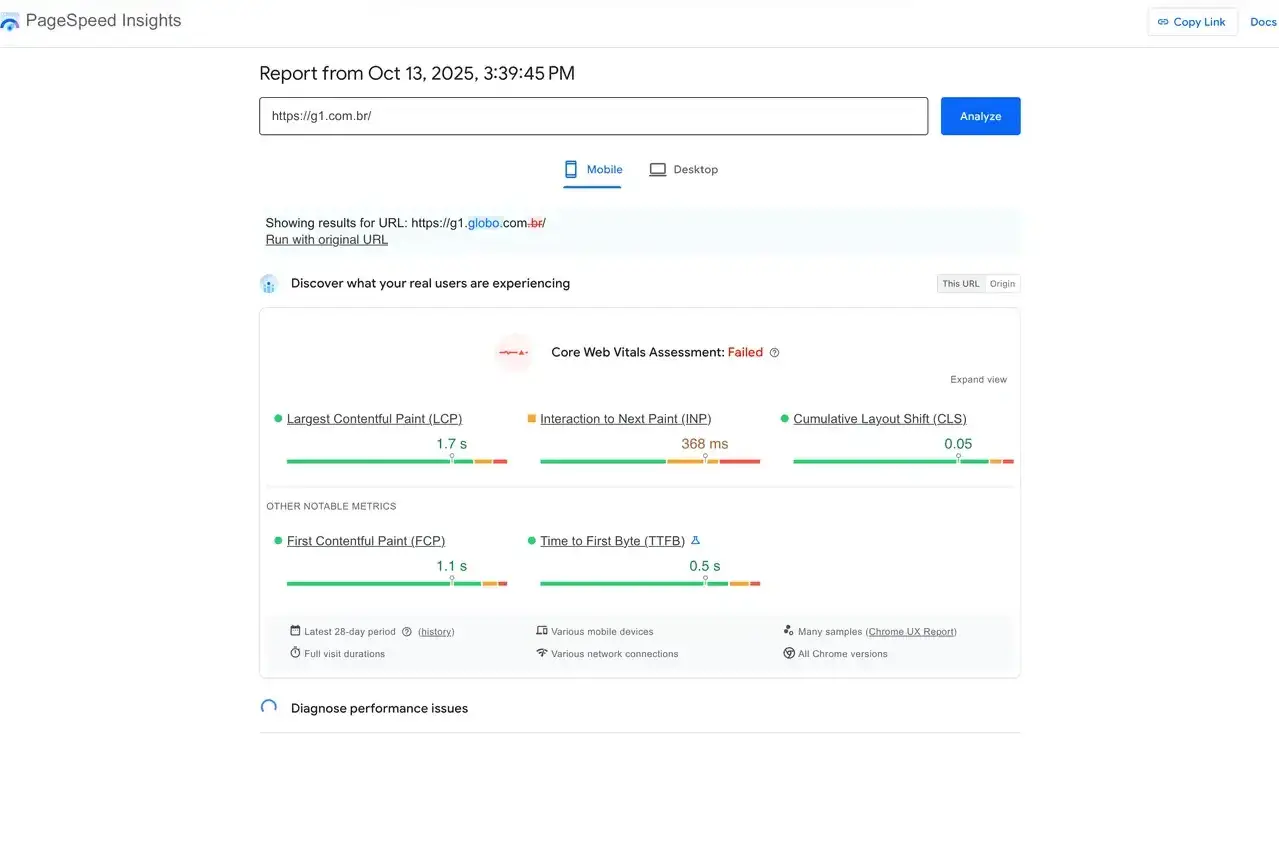Open the "Run with original URL" link

point(326,239)
